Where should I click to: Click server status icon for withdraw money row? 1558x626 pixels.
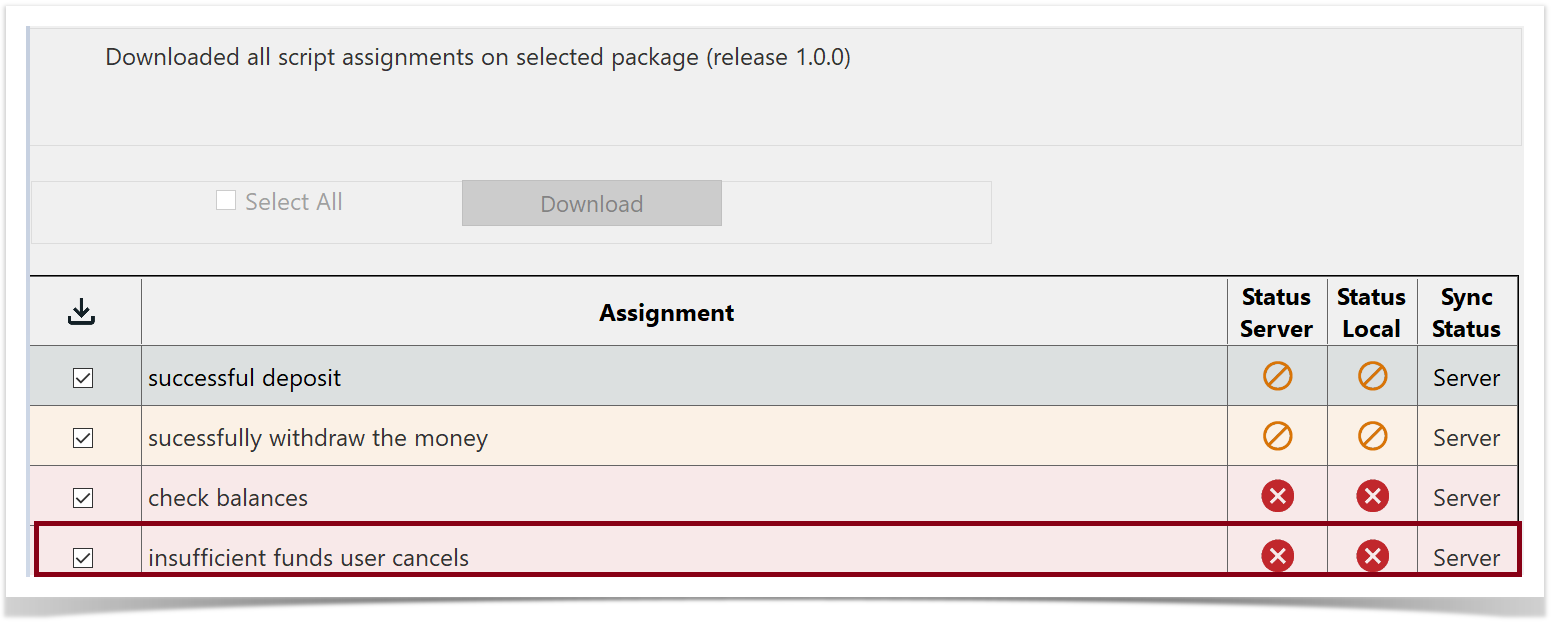click(1277, 437)
